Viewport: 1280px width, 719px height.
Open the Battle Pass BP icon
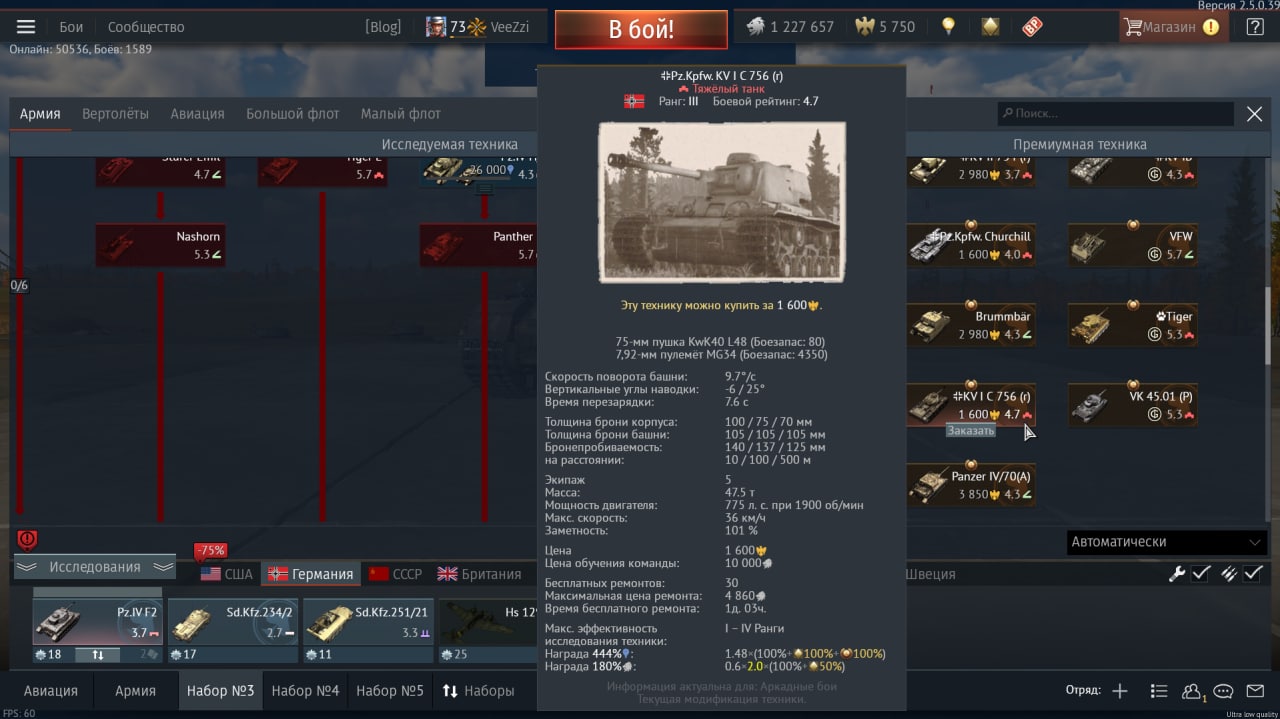tap(1032, 27)
